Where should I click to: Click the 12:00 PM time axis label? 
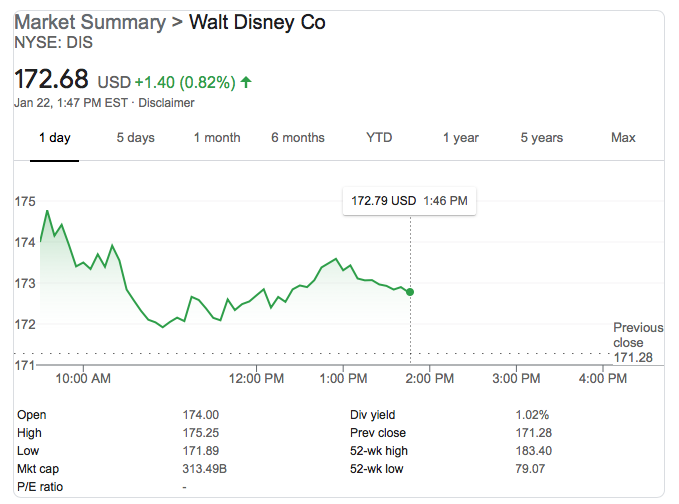pos(257,379)
